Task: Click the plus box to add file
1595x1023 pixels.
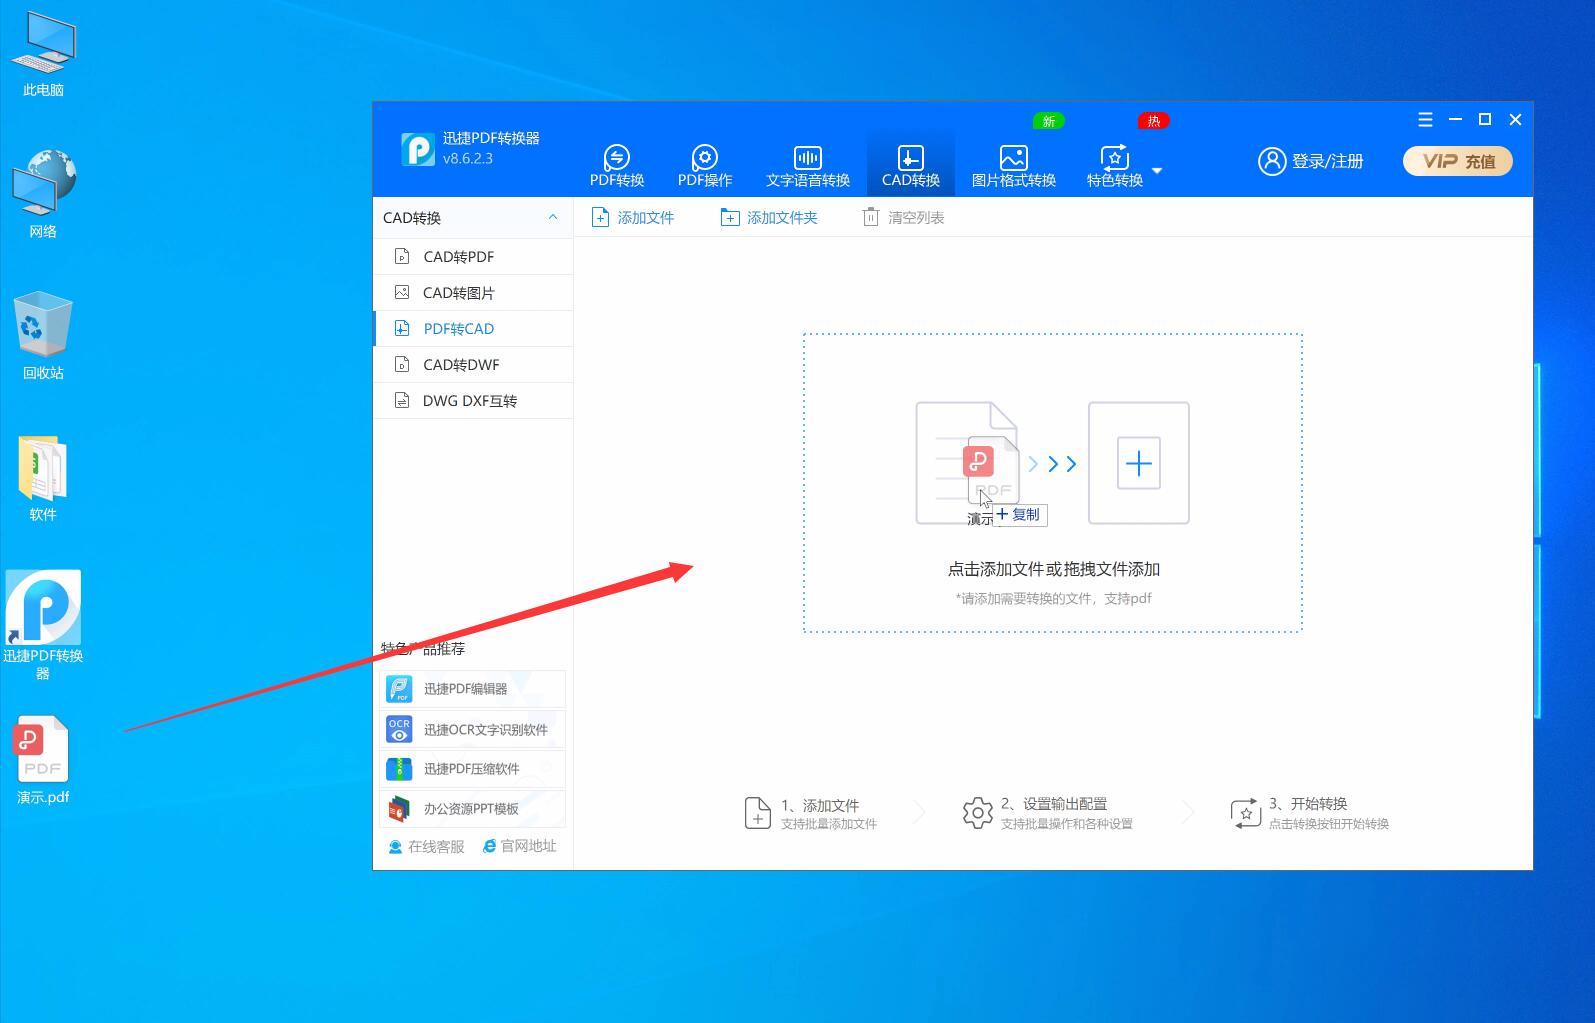Action: [x=1139, y=463]
